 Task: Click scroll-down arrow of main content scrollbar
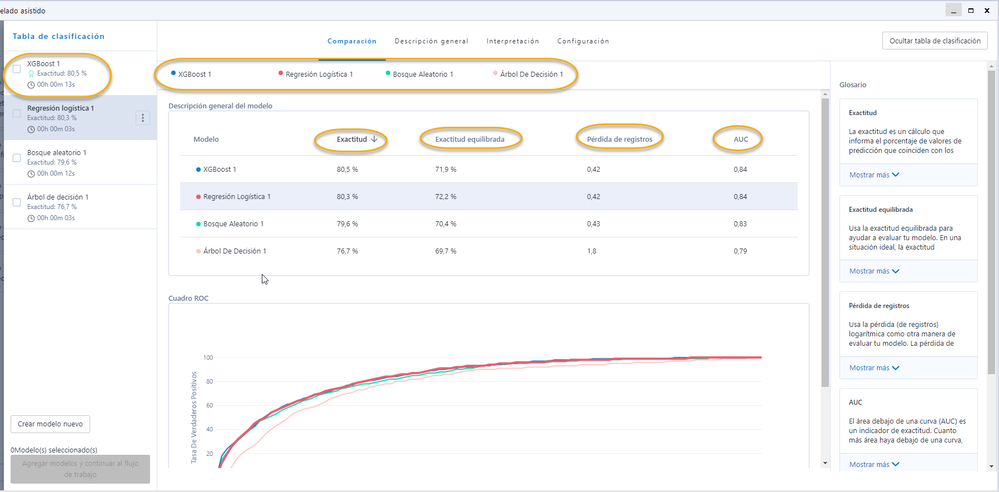coord(825,463)
